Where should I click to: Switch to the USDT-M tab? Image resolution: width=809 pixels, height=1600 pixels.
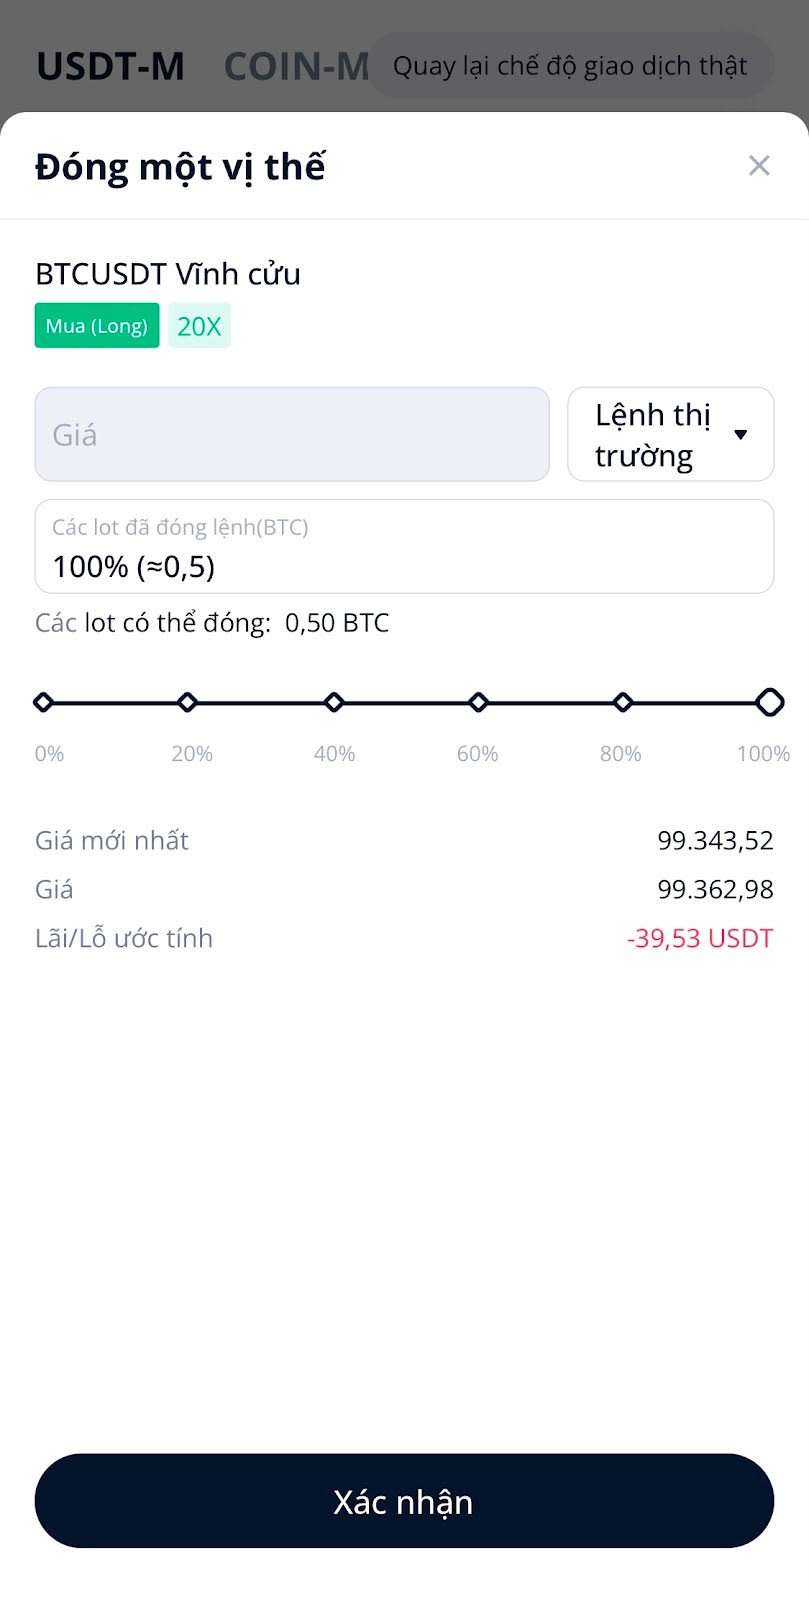[110, 66]
